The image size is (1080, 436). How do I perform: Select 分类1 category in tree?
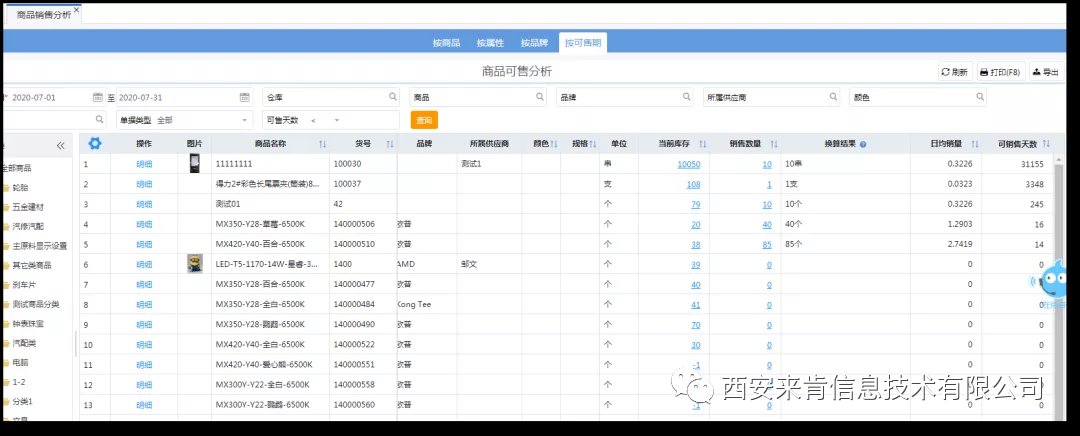point(23,401)
